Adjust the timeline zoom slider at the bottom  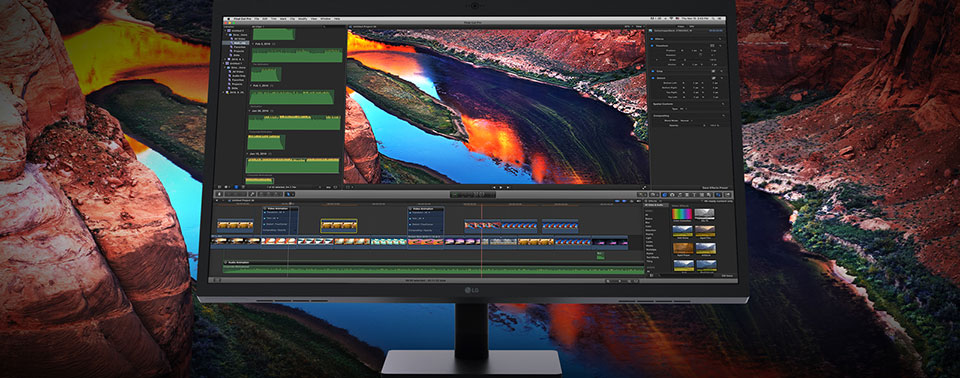tap(619, 280)
